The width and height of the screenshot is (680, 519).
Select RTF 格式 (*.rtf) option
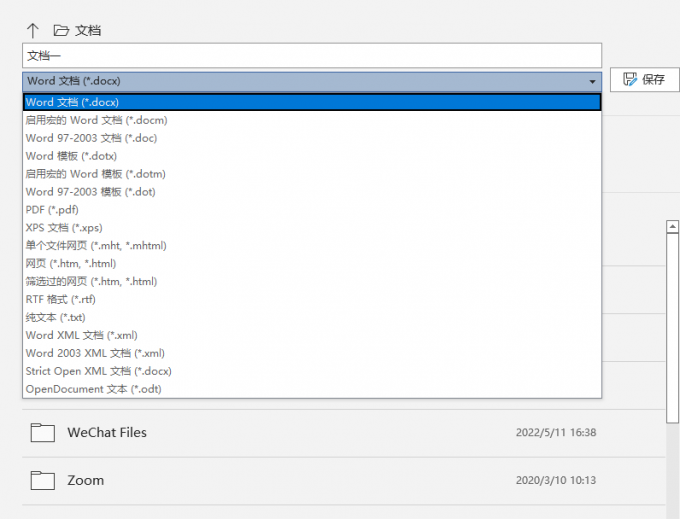click(x=60, y=299)
